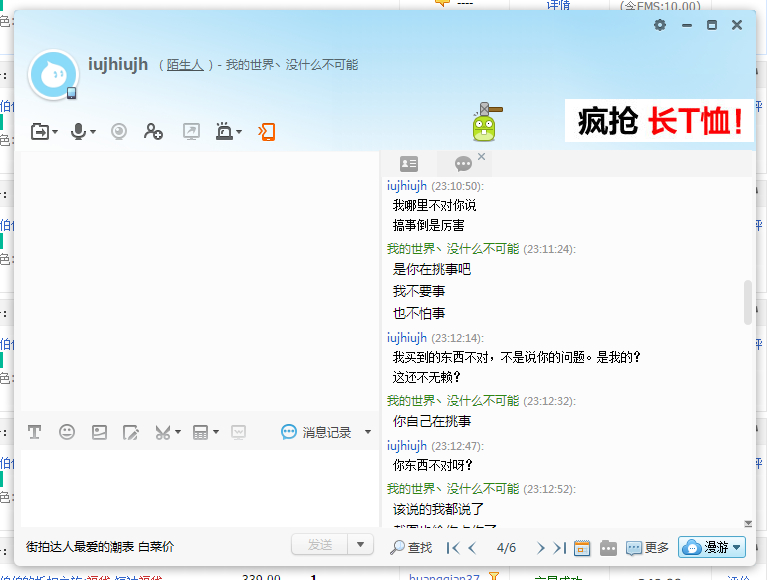The width and height of the screenshot is (770, 580).
Task: Expand the calculator dropdown arrow
Action: pos(216,432)
